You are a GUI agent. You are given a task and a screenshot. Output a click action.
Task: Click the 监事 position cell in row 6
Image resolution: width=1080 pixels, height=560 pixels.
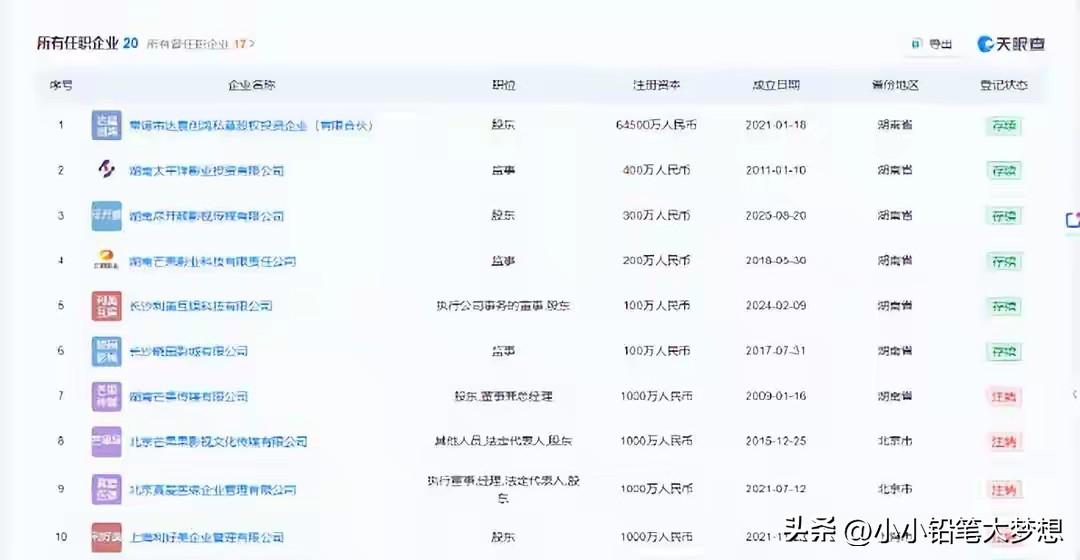(x=503, y=351)
